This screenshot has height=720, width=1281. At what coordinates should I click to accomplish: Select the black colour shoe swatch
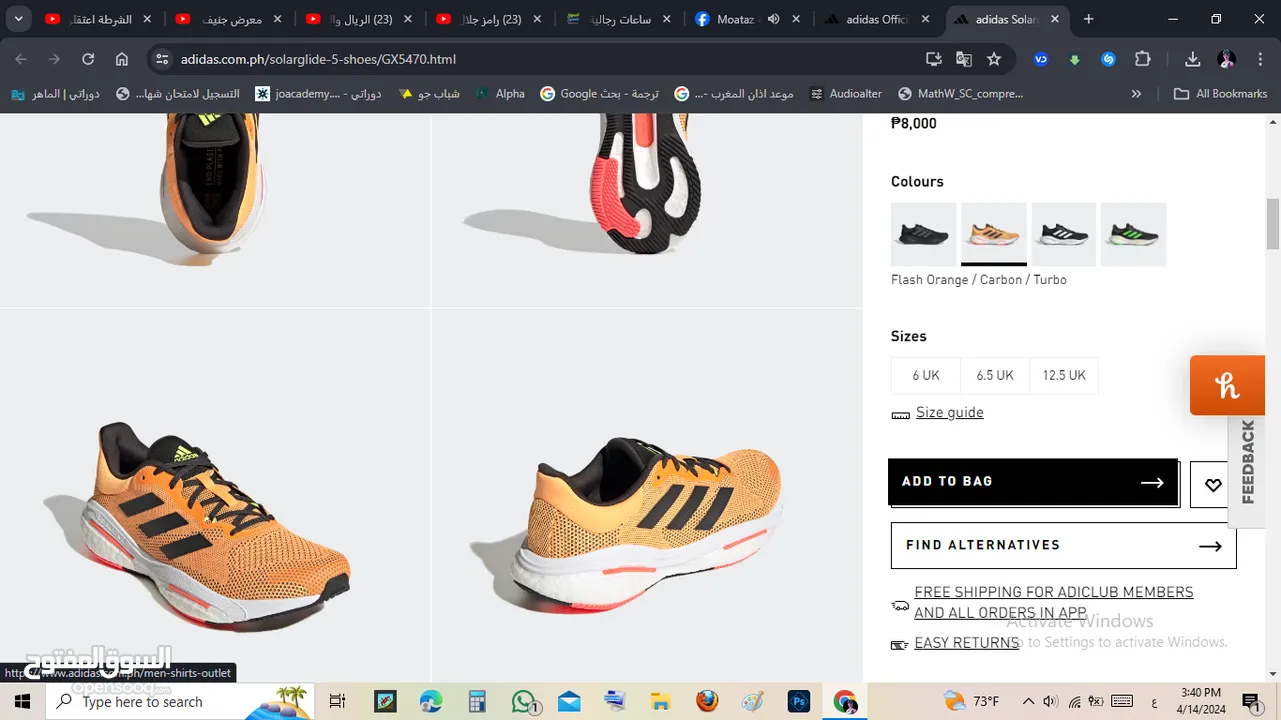coord(924,234)
